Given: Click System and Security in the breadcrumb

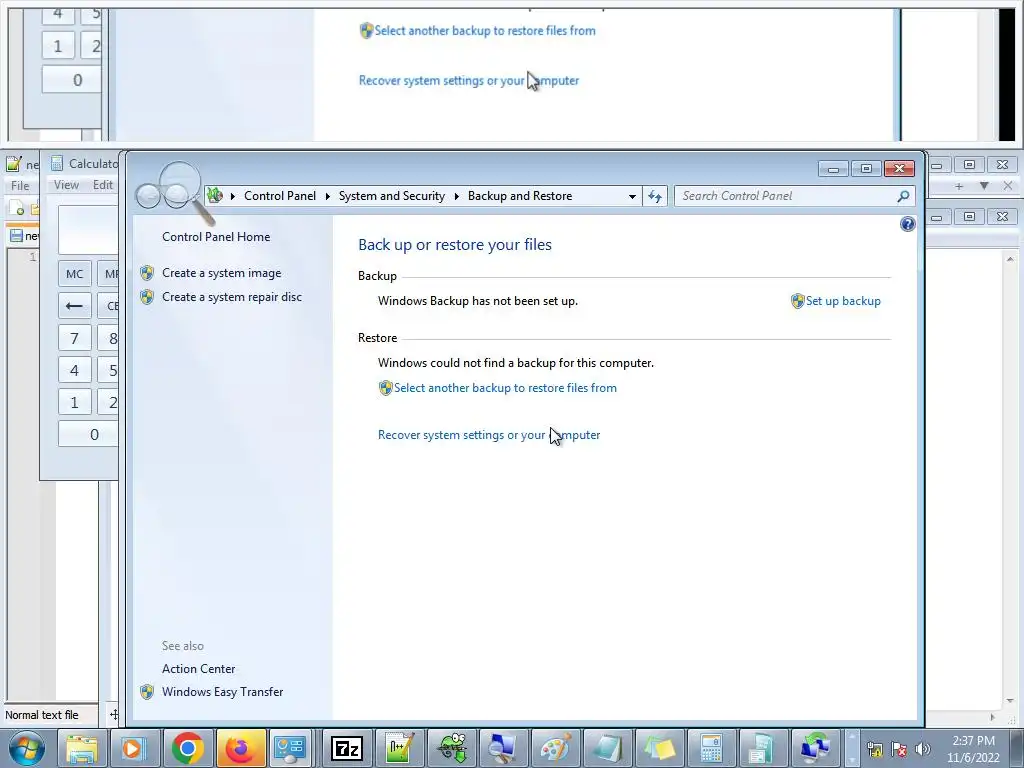Looking at the screenshot, I should 392,196.
